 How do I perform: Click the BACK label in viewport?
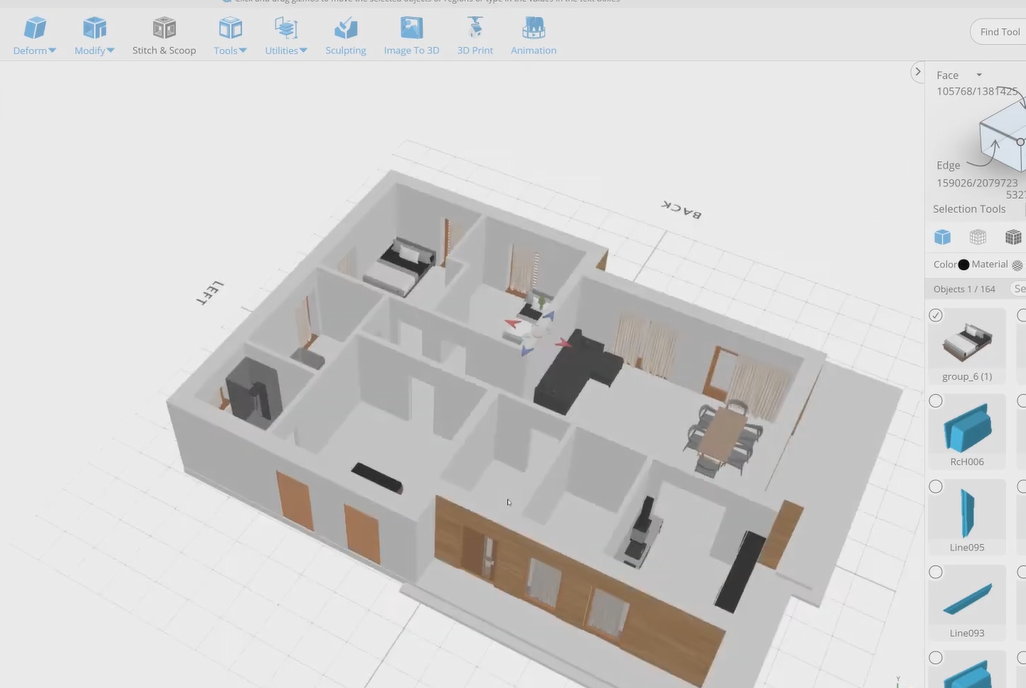(x=681, y=209)
